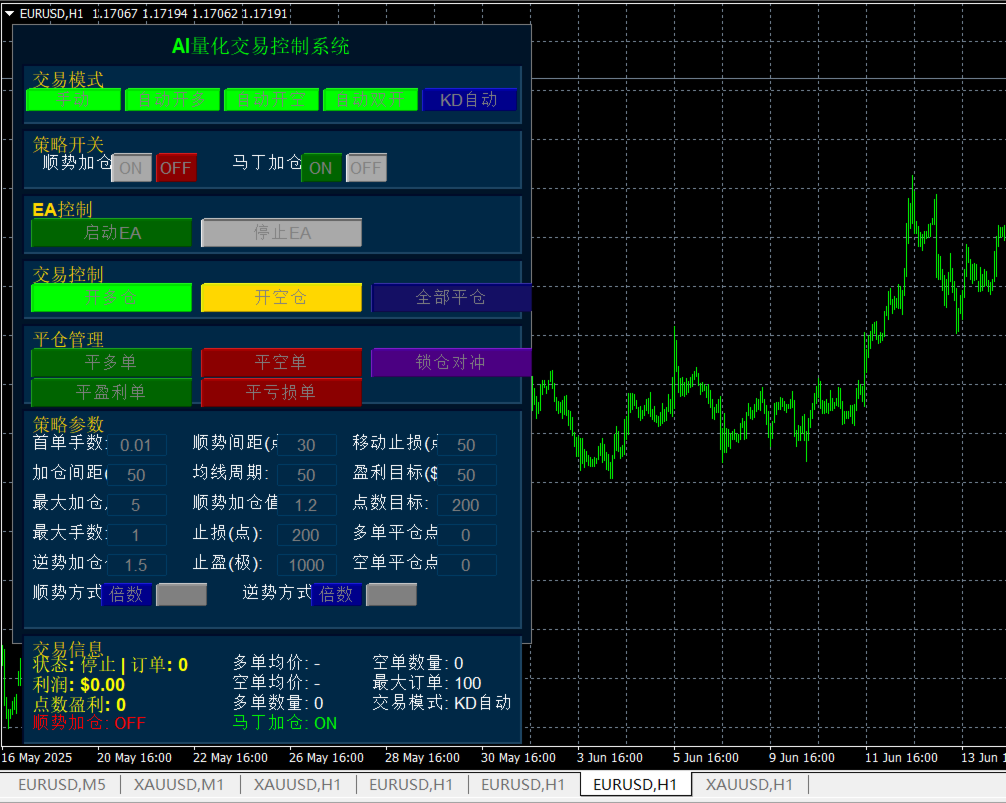Edit the 多单平仓点 field showing 0
Viewport: 1006px width, 803px height.
pos(466,535)
